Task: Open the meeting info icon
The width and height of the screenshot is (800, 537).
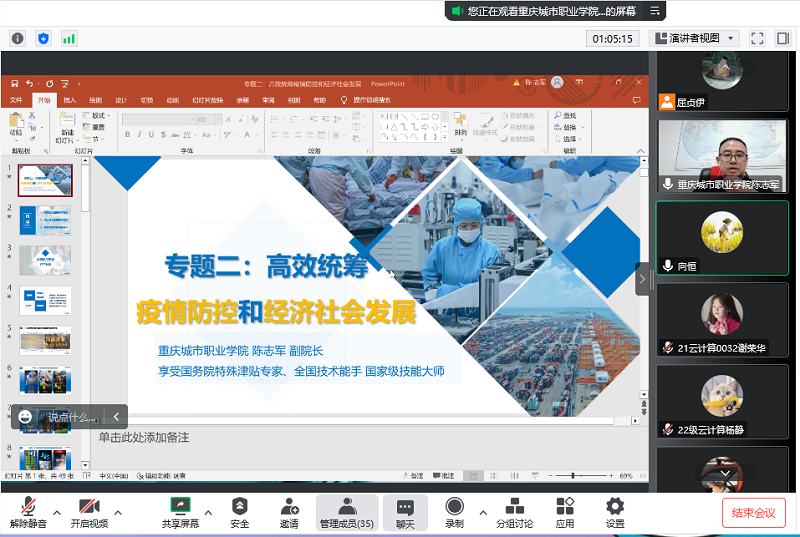Action: point(18,38)
